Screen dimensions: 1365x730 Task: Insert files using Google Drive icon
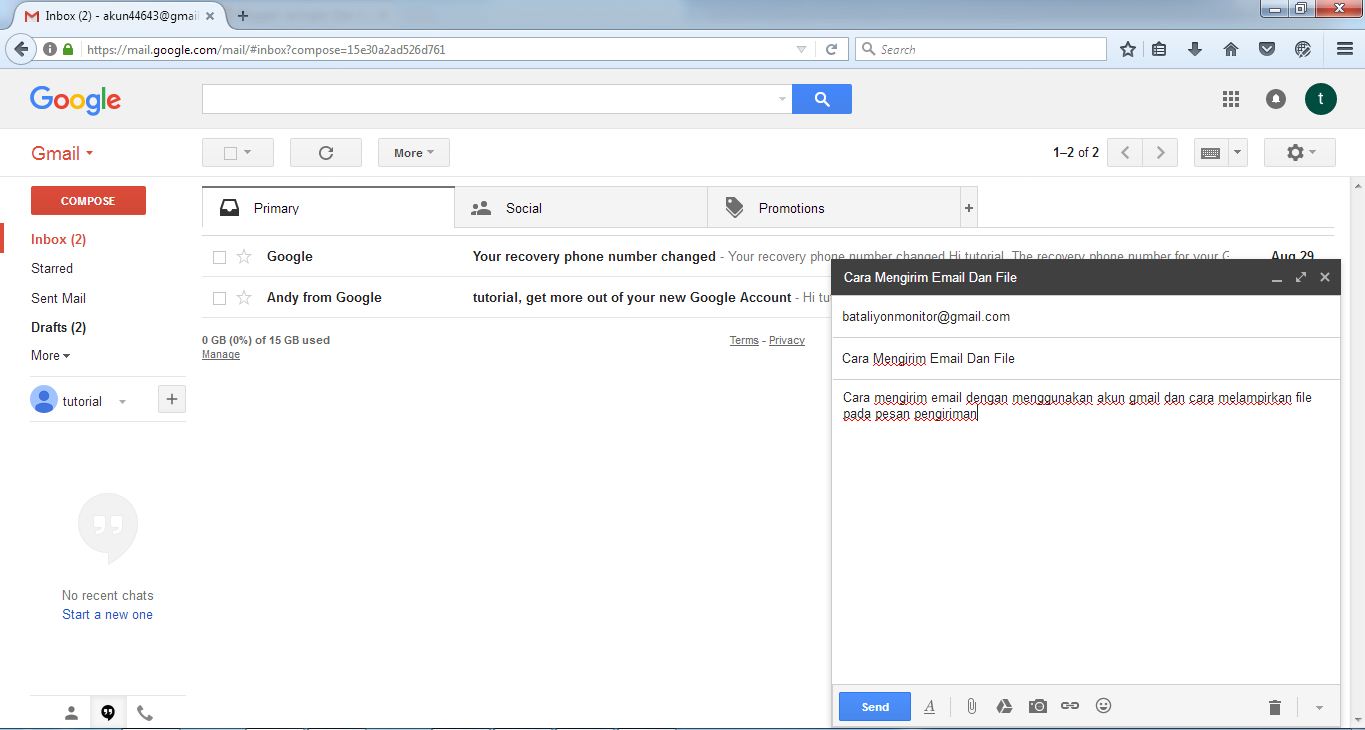(1004, 706)
